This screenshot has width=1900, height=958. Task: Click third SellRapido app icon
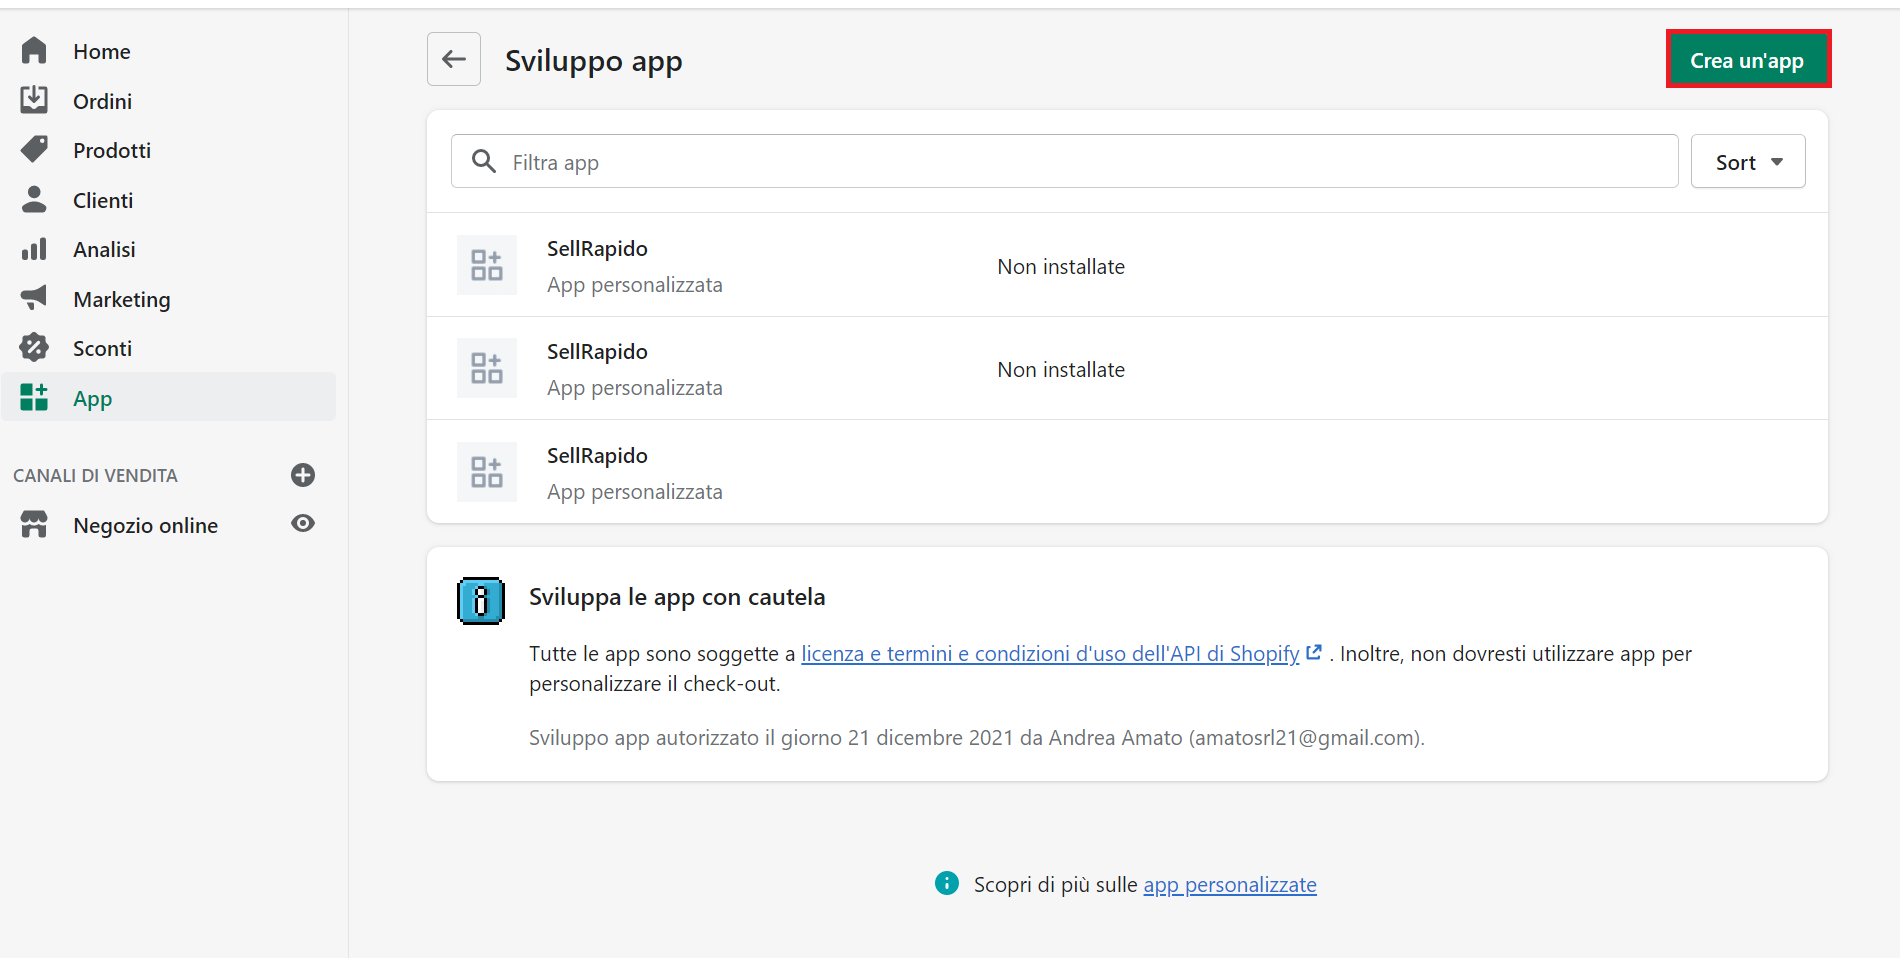click(487, 472)
